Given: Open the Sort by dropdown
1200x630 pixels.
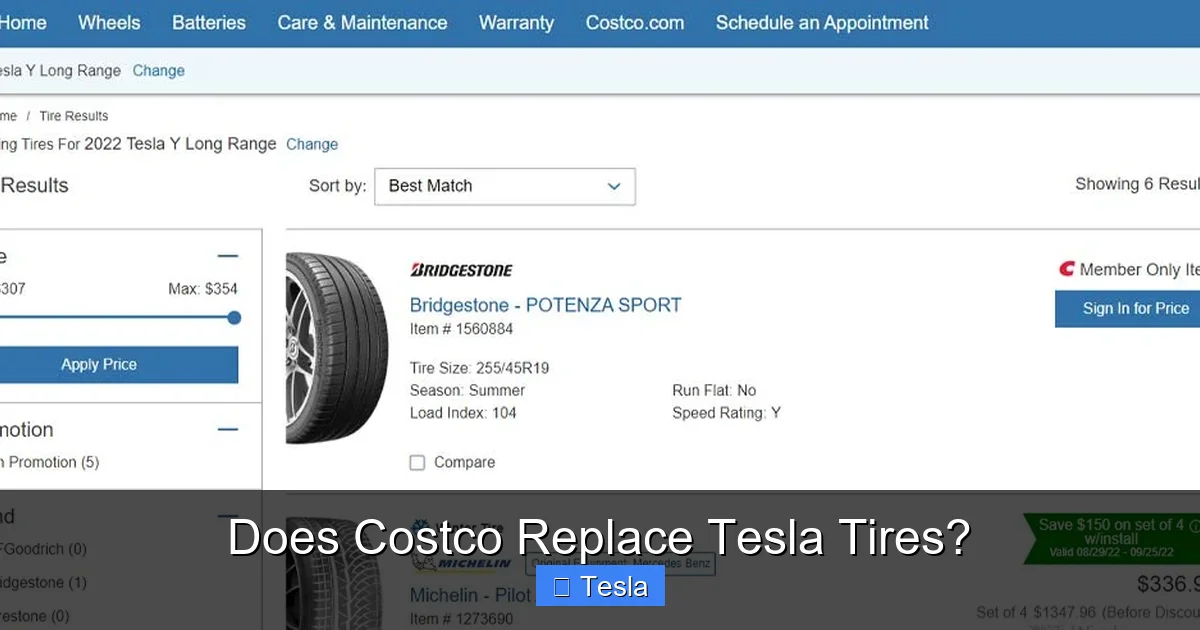Looking at the screenshot, I should (x=504, y=186).
